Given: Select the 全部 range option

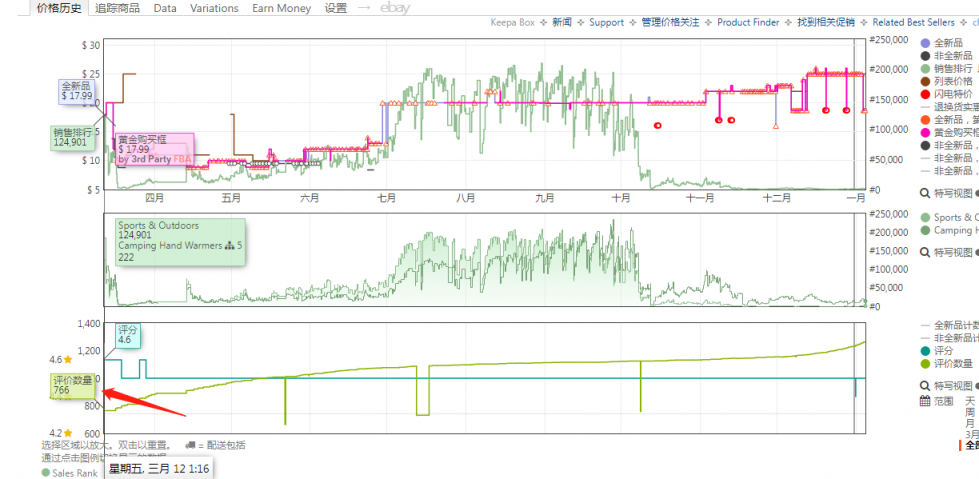Looking at the screenshot, I should click(x=972, y=445).
